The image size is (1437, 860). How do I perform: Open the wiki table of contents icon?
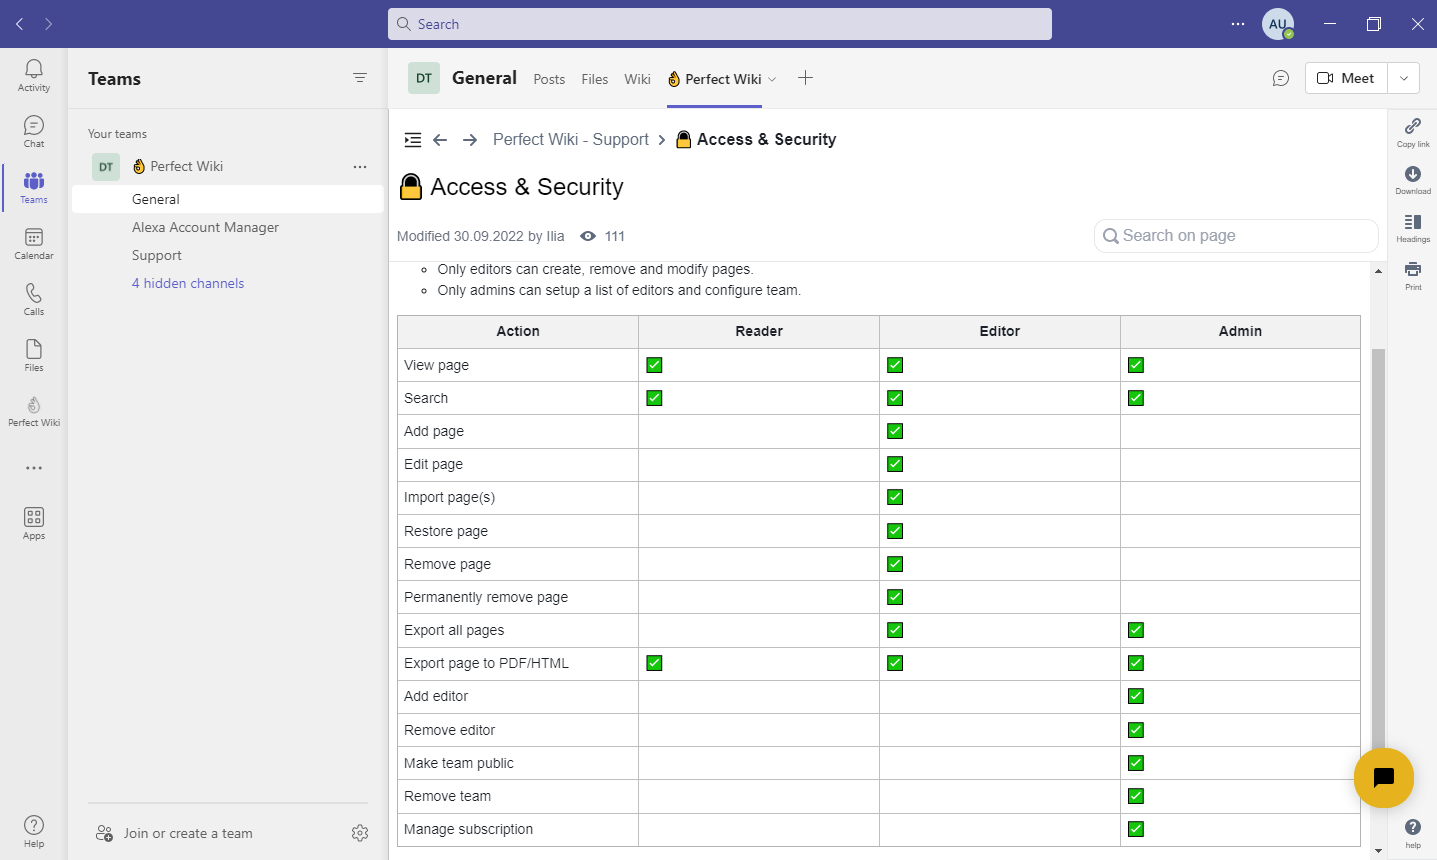coord(413,139)
